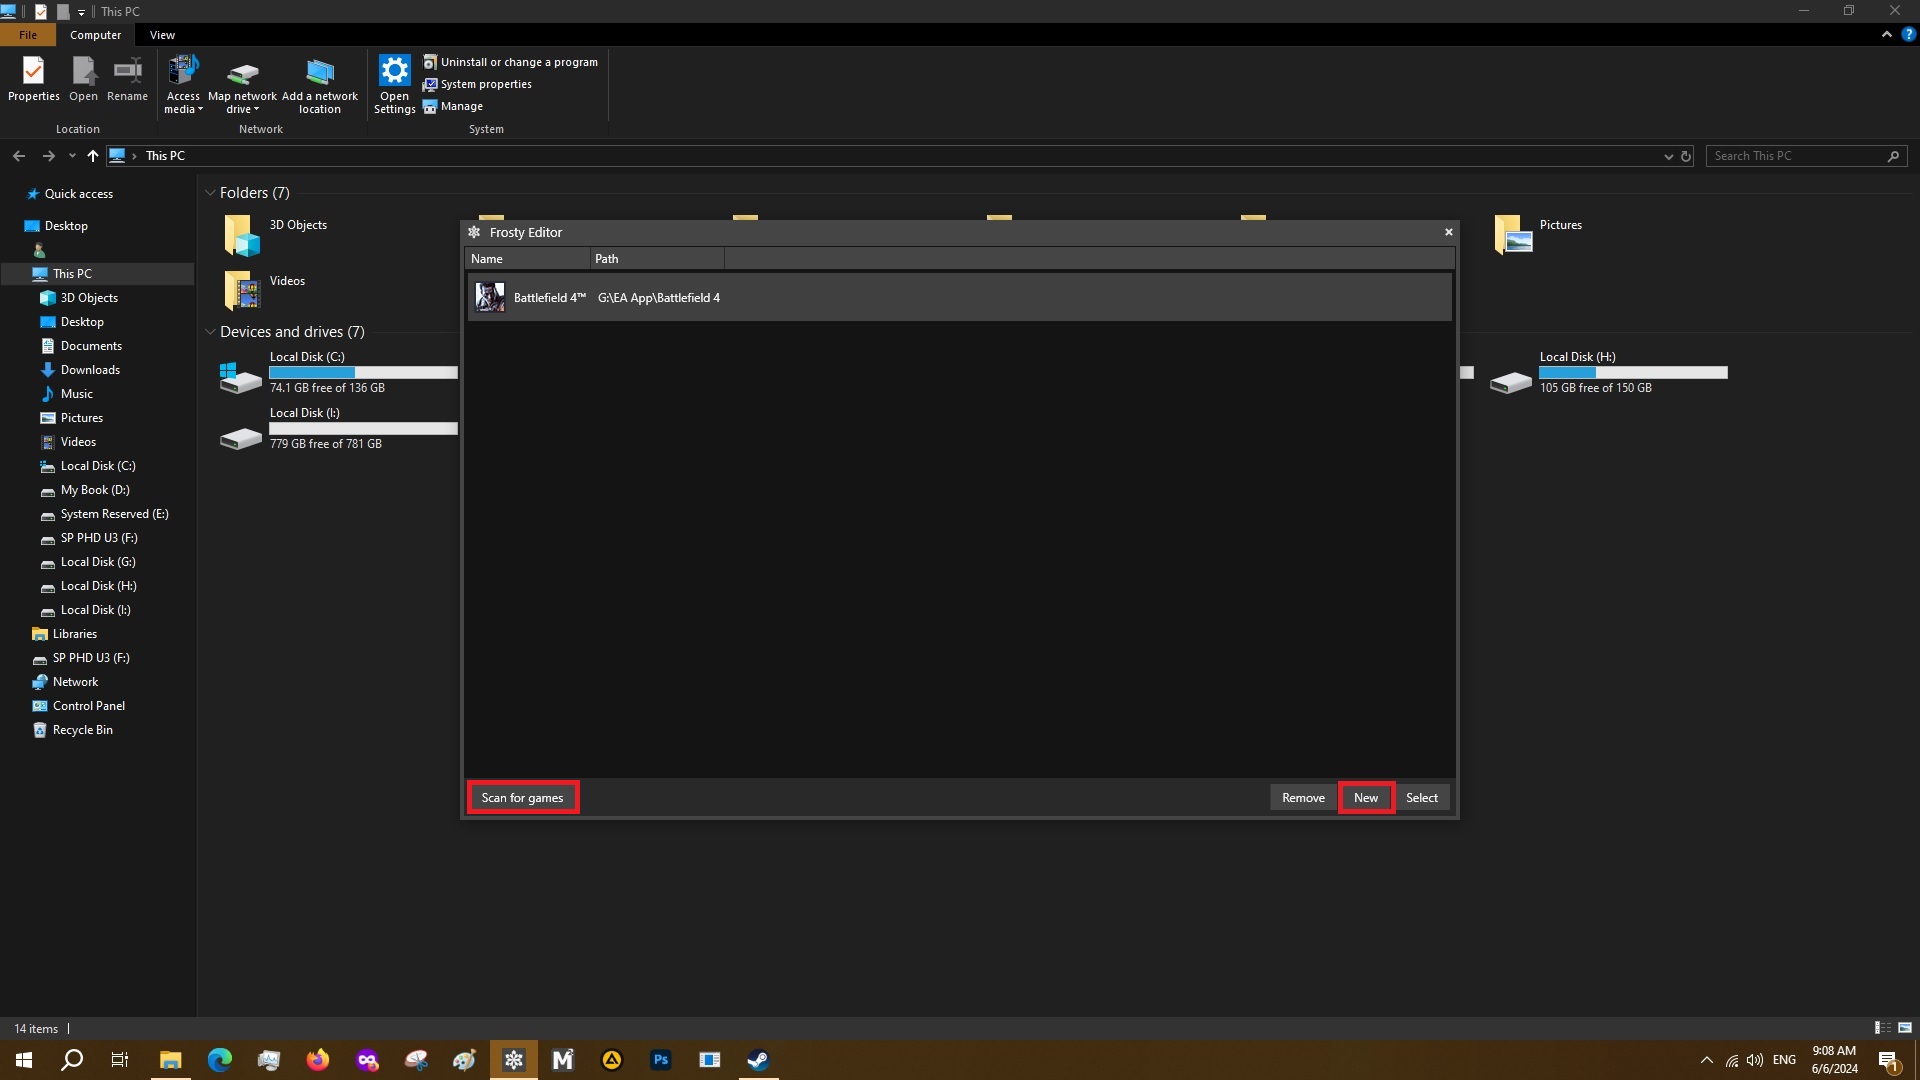
Task: Click the Photoshop taskbar icon
Action: (x=660, y=1060)
